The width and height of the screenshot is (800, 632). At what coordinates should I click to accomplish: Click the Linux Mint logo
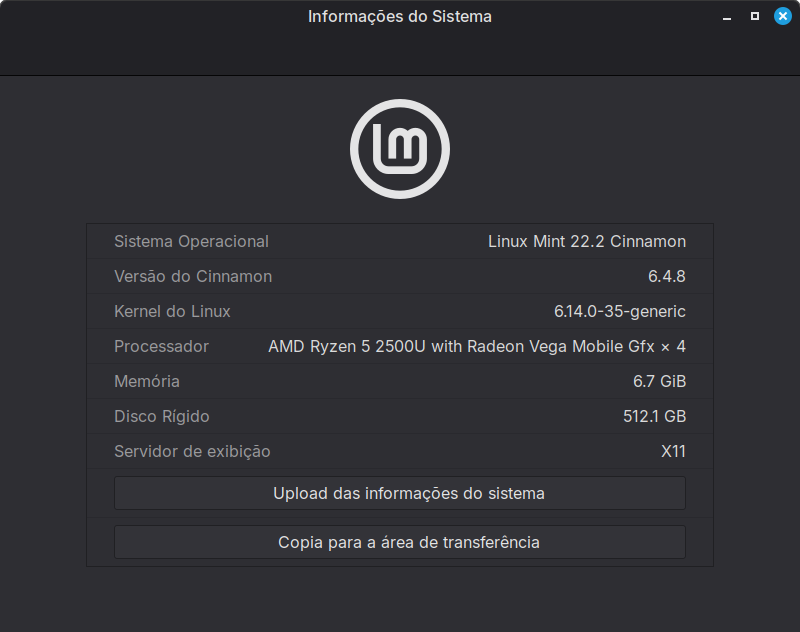[x=400, y=149]
